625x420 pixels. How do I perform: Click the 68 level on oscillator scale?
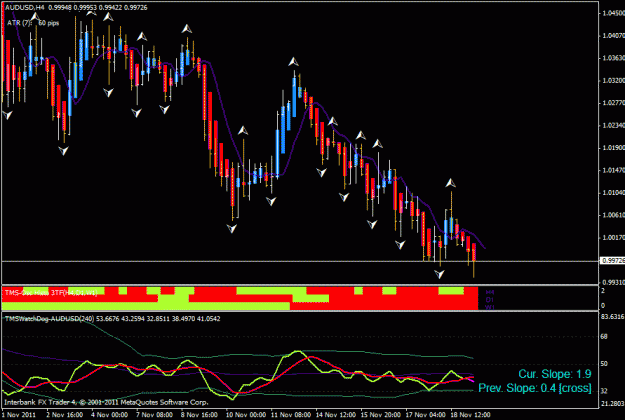(605, 337)
